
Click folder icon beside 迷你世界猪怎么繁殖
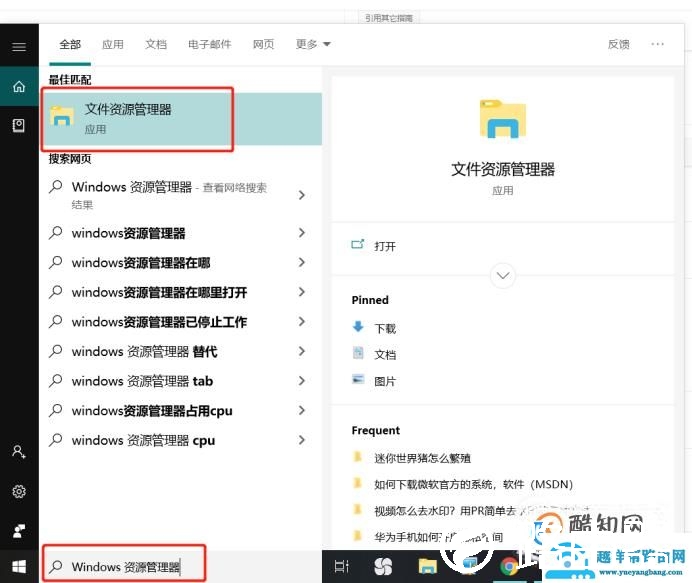(x=357, y=456)
